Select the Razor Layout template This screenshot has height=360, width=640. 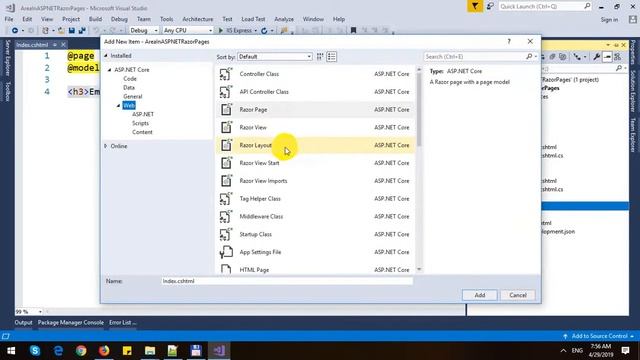(315, 145)
